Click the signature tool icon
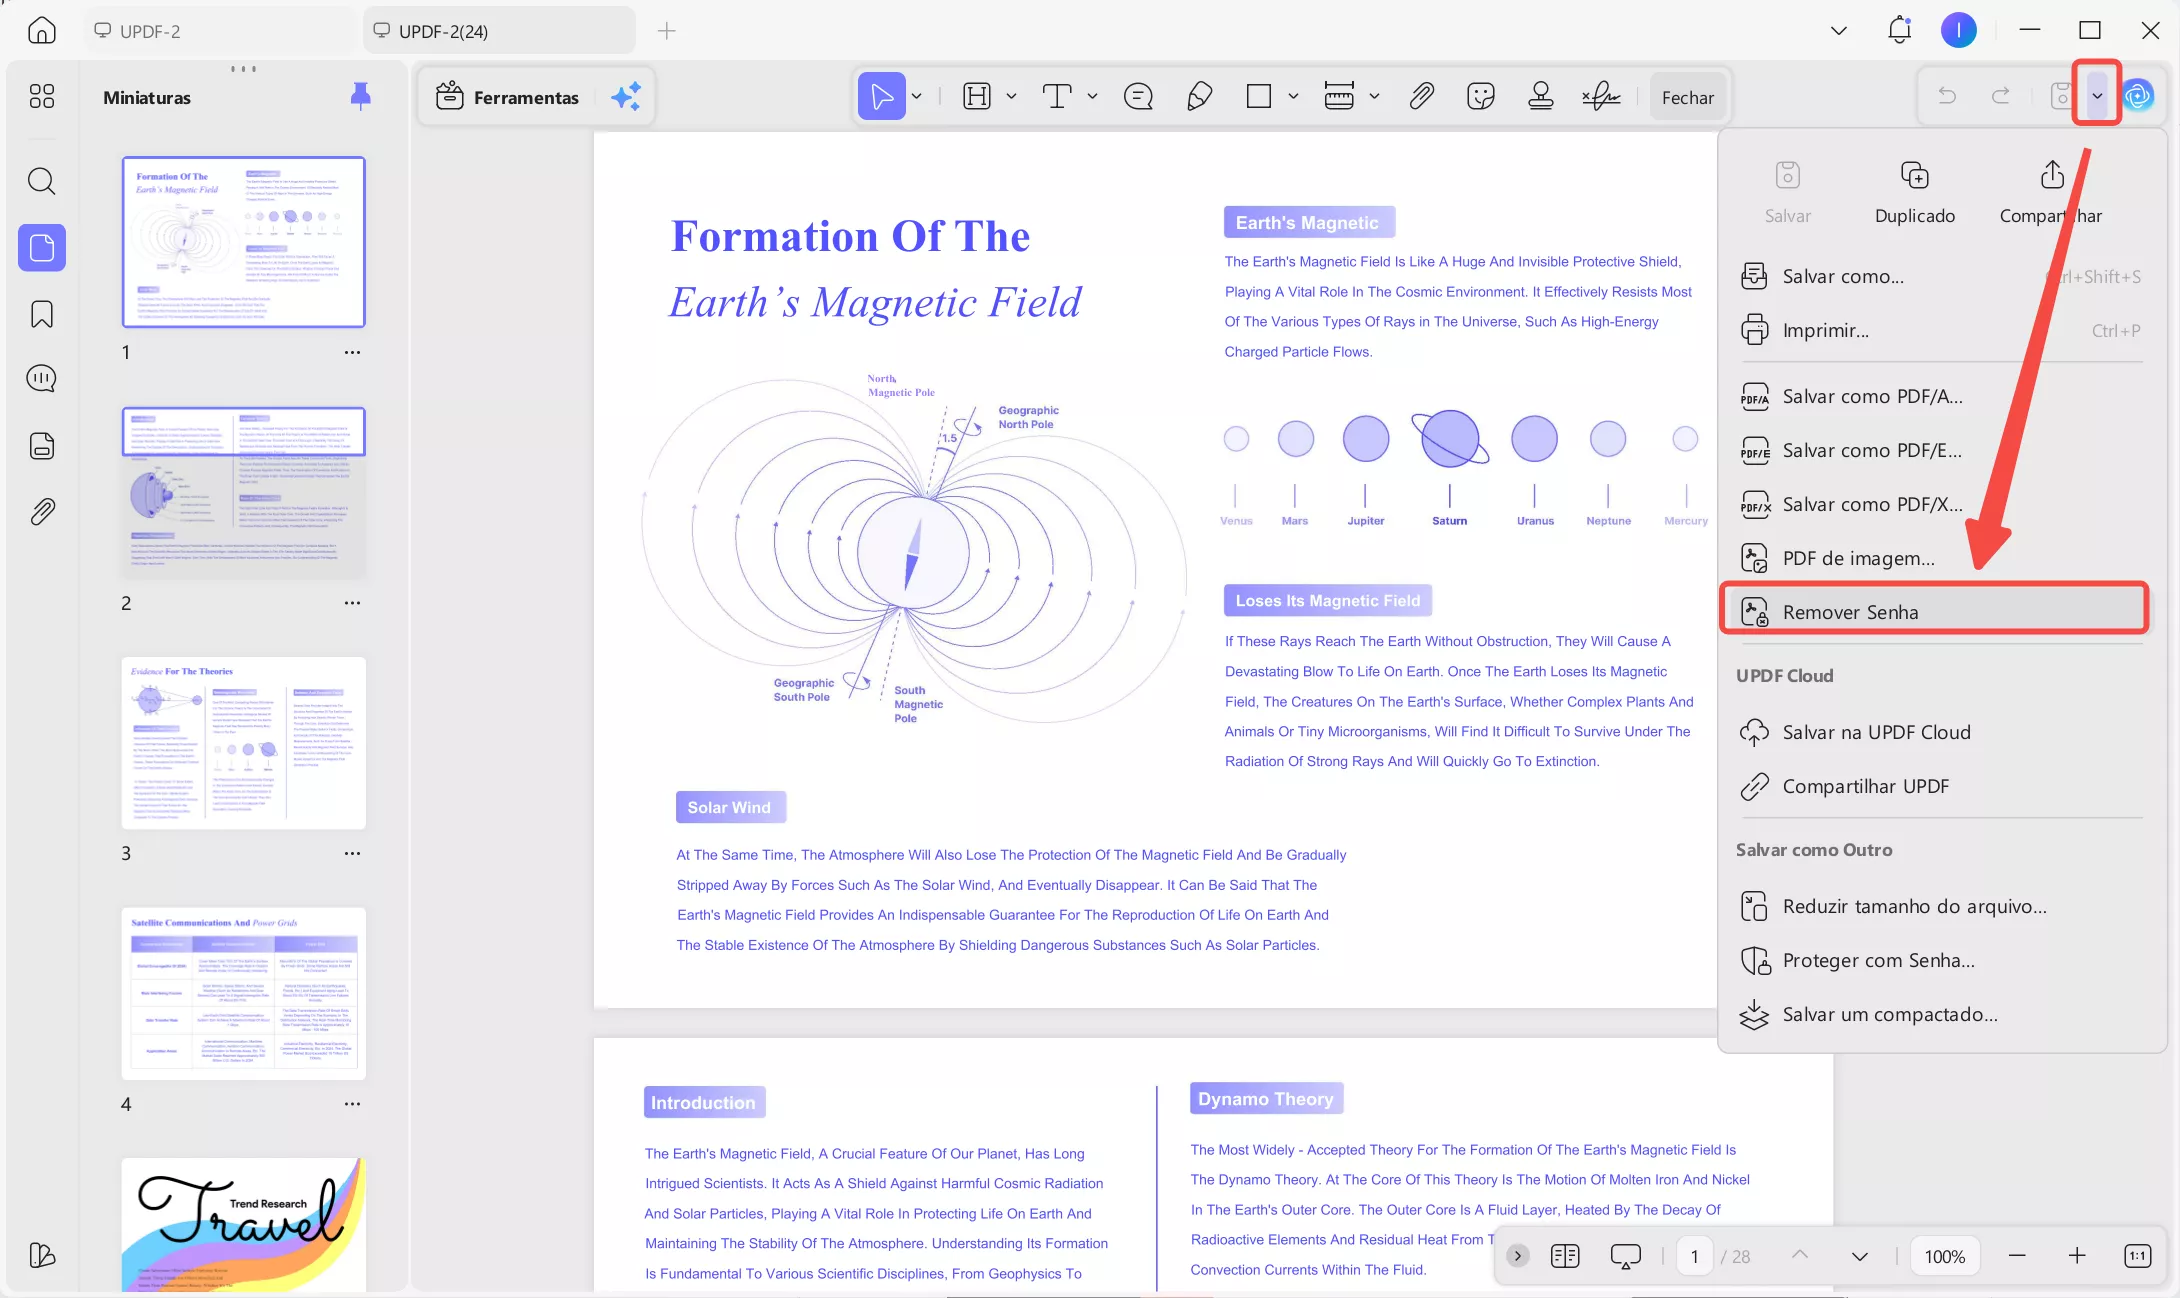 [1601, 97]
